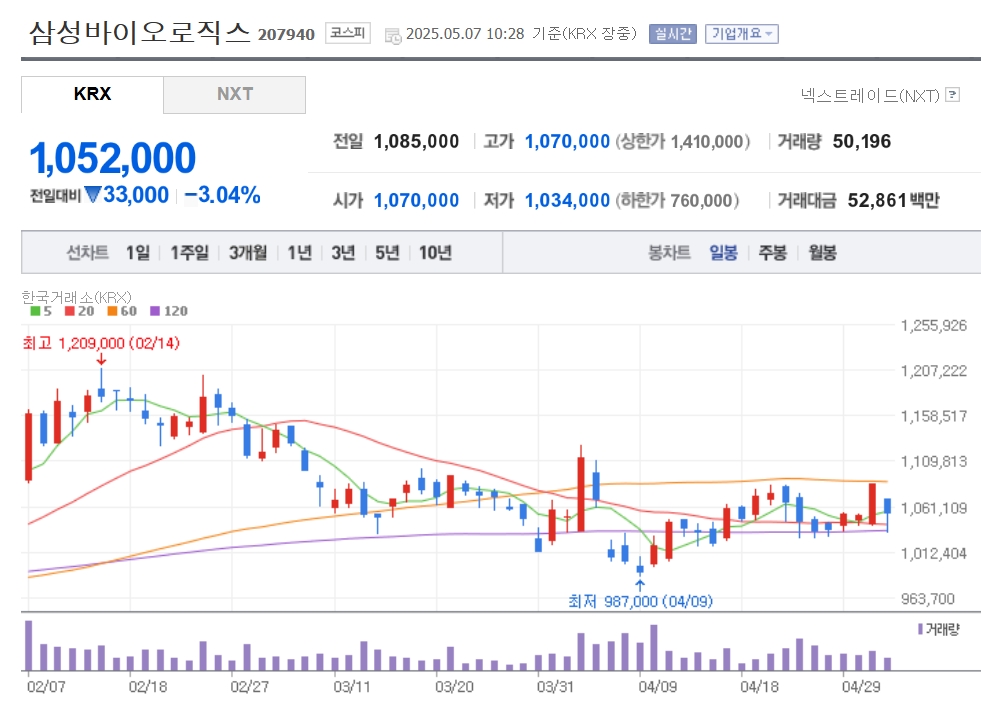Viewport: 981px width, 712px height.
Task: Show the 10년 line chart
Action: (435, 253)
